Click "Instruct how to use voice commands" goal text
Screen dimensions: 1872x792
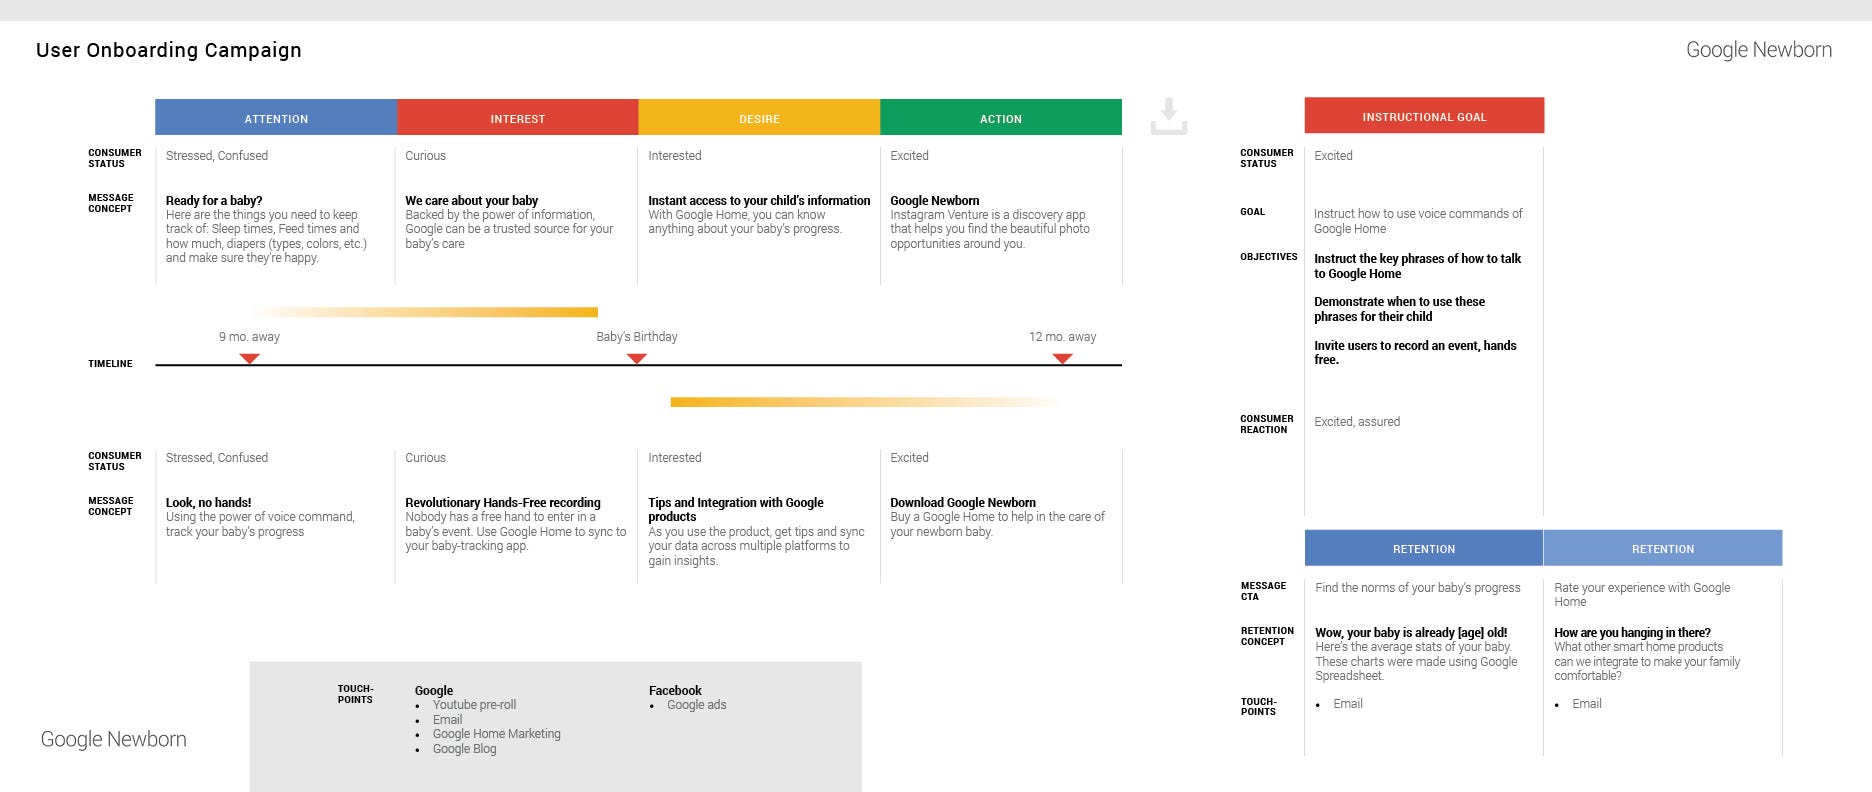(x=1418, y=221)
